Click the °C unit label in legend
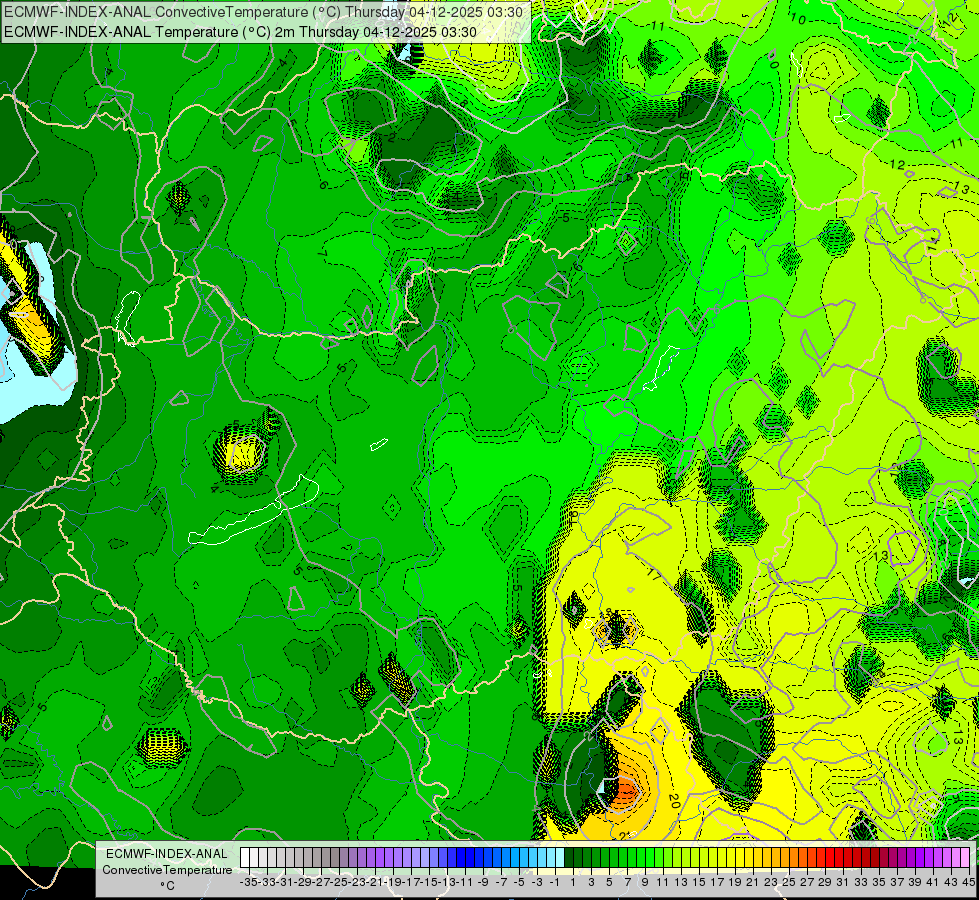The height and width of the screenshot is (900, 979). tap(167, 886)
